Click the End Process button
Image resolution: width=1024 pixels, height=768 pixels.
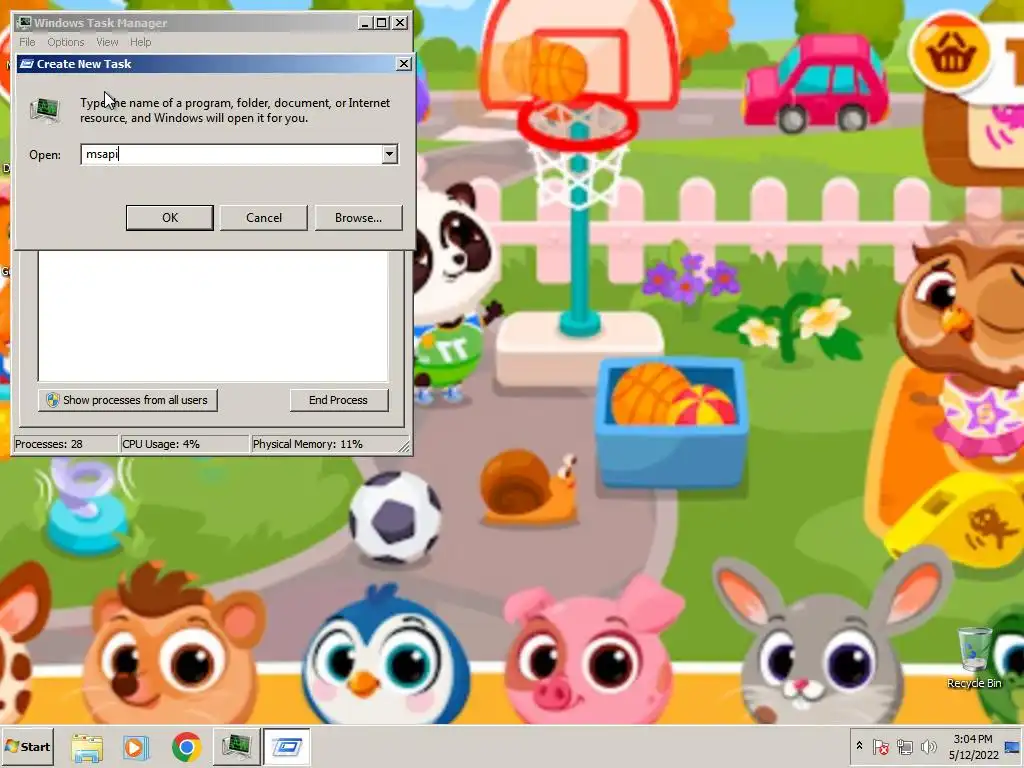point(339,400)
